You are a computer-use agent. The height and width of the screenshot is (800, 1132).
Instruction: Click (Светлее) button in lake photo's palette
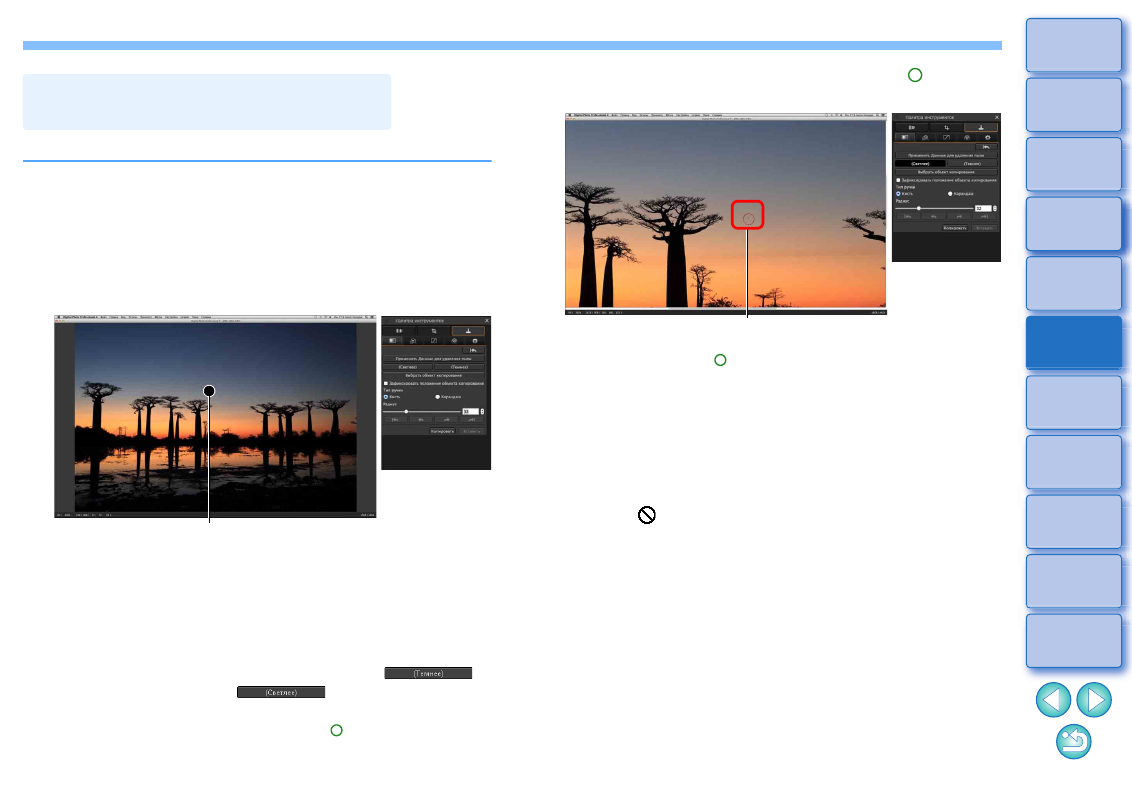click(407, 367)
